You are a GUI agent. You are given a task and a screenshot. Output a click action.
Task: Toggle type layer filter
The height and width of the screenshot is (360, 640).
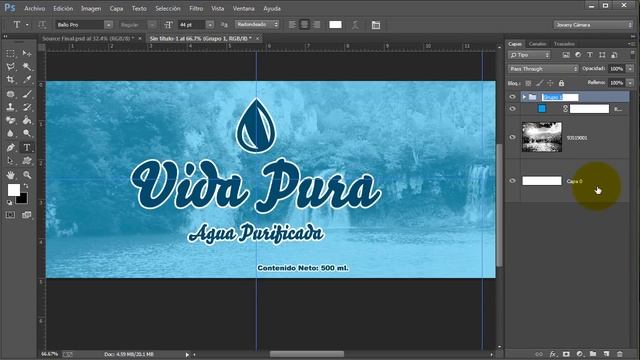[590, 55]
